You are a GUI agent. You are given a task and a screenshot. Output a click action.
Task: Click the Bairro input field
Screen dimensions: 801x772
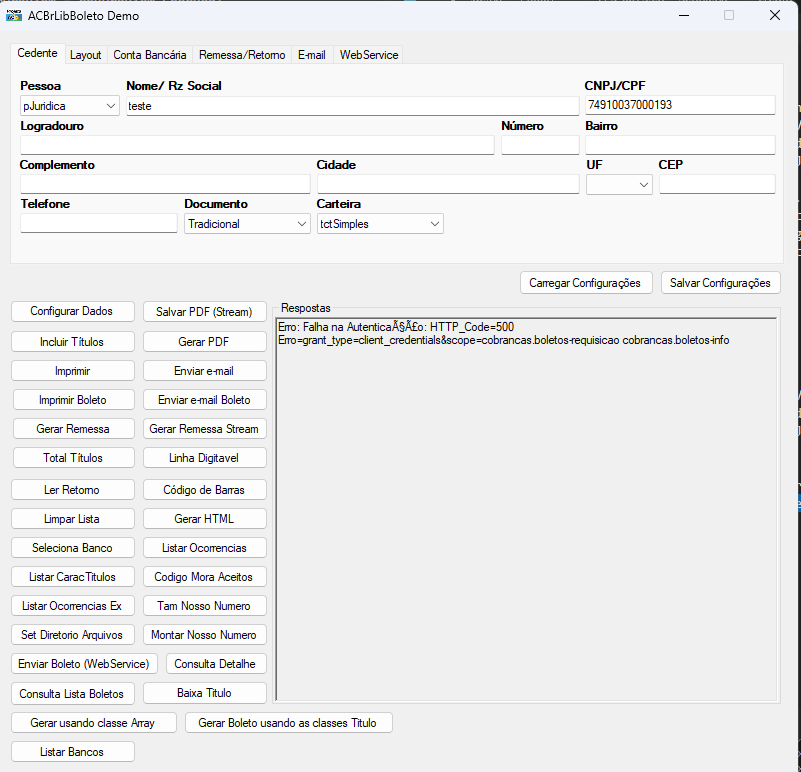tap(680, 145)
